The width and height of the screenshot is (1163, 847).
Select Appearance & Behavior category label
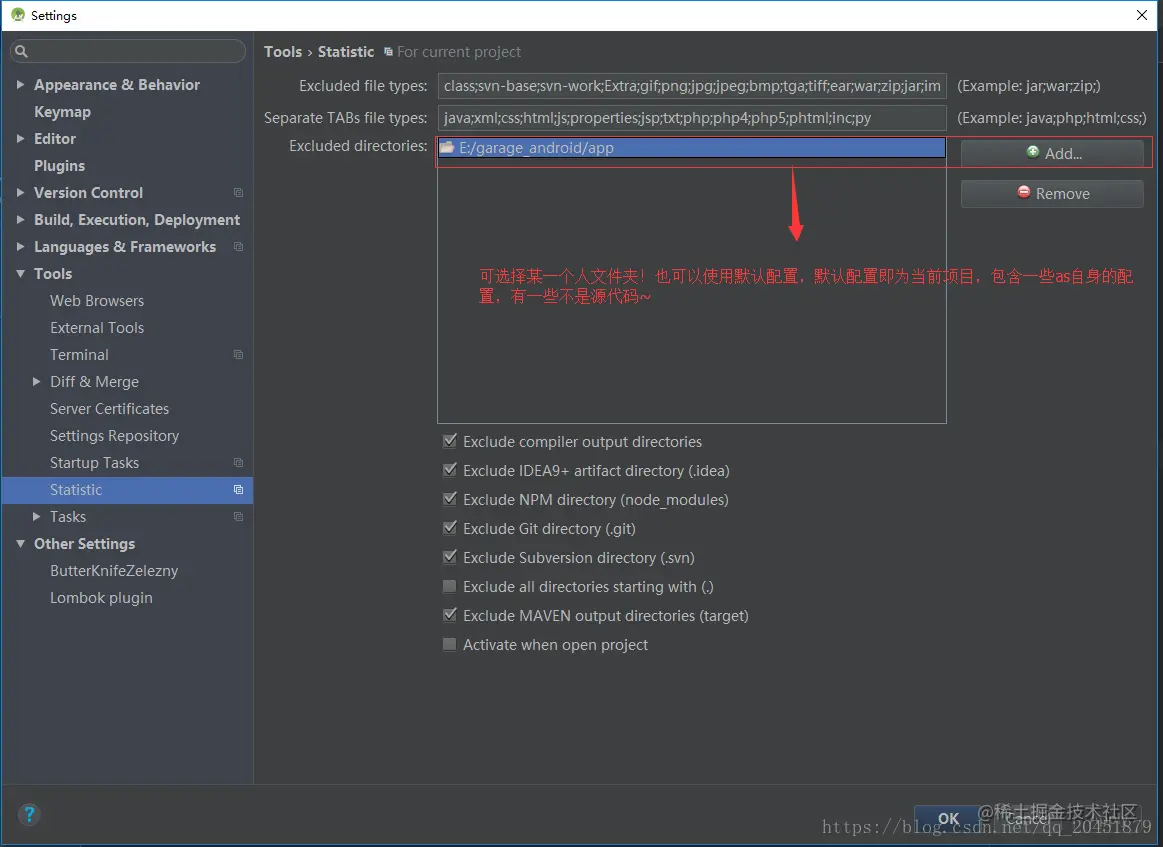117,85
